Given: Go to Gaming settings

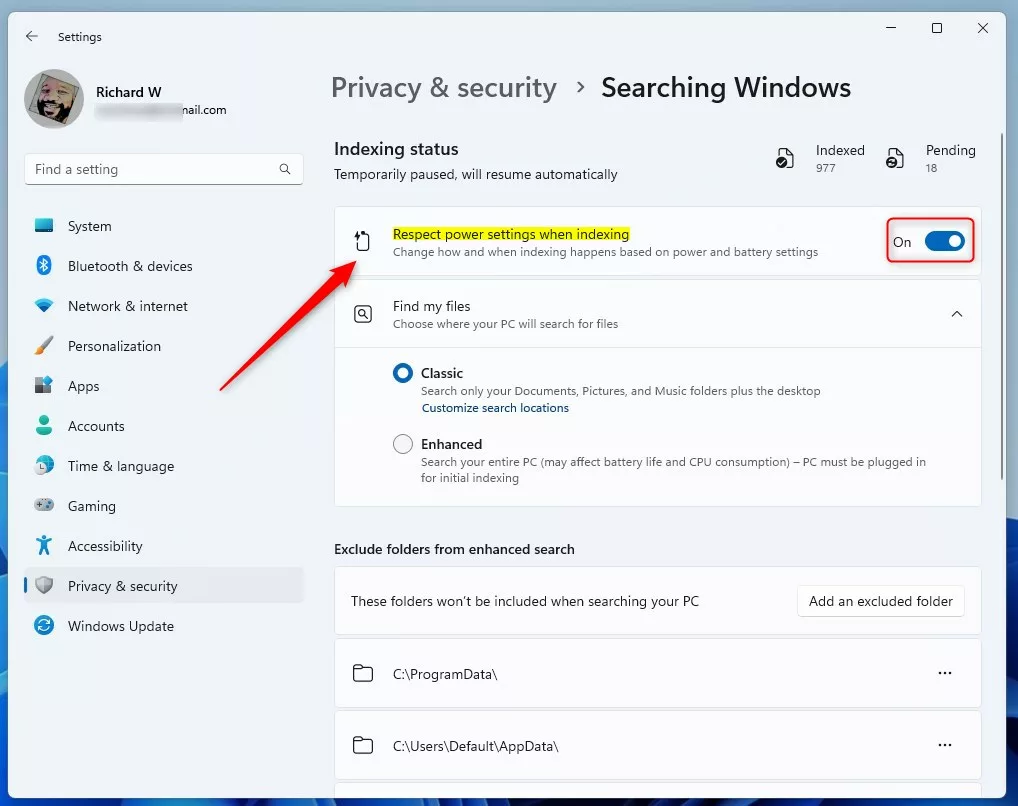Looking at the screenshot, I should pos(164,506).
